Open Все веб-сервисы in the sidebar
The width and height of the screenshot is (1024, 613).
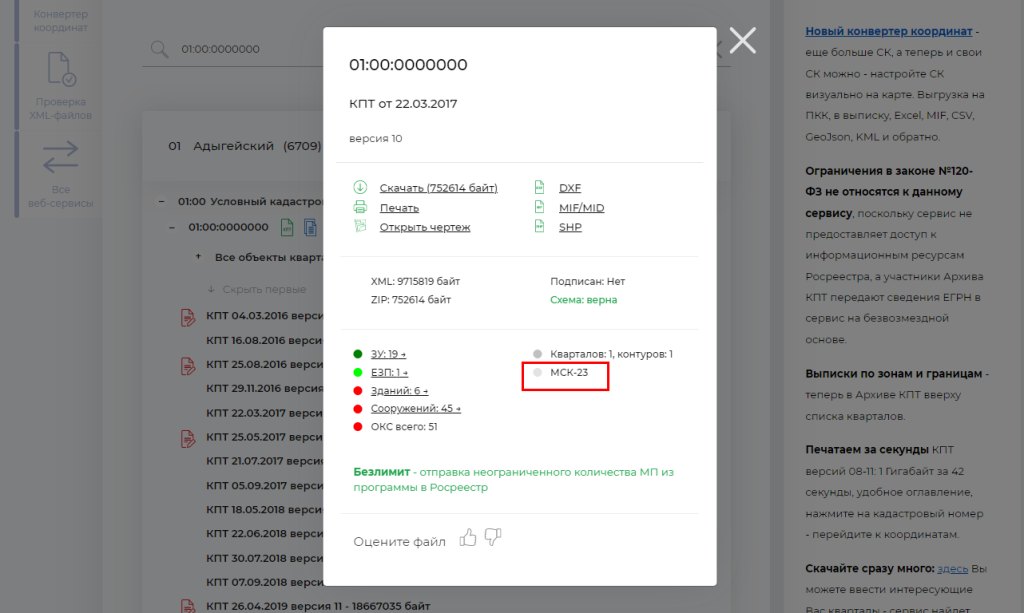tap(61, 175)
